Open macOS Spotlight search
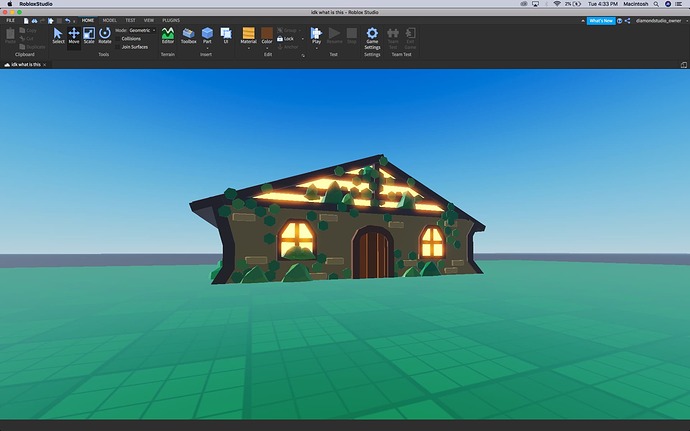This screenshot has width=690, height=431. pos(656,4)
